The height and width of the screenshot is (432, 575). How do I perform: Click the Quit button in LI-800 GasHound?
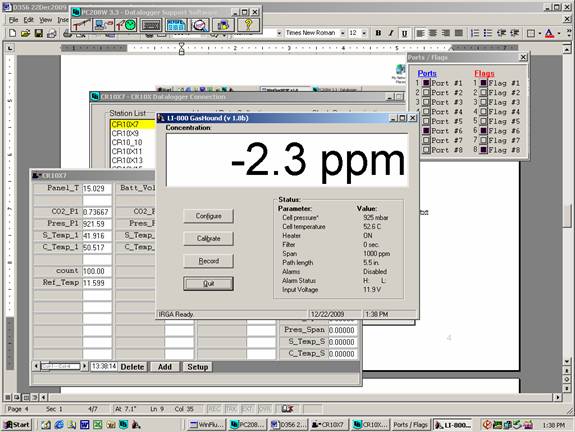(208, 283)
